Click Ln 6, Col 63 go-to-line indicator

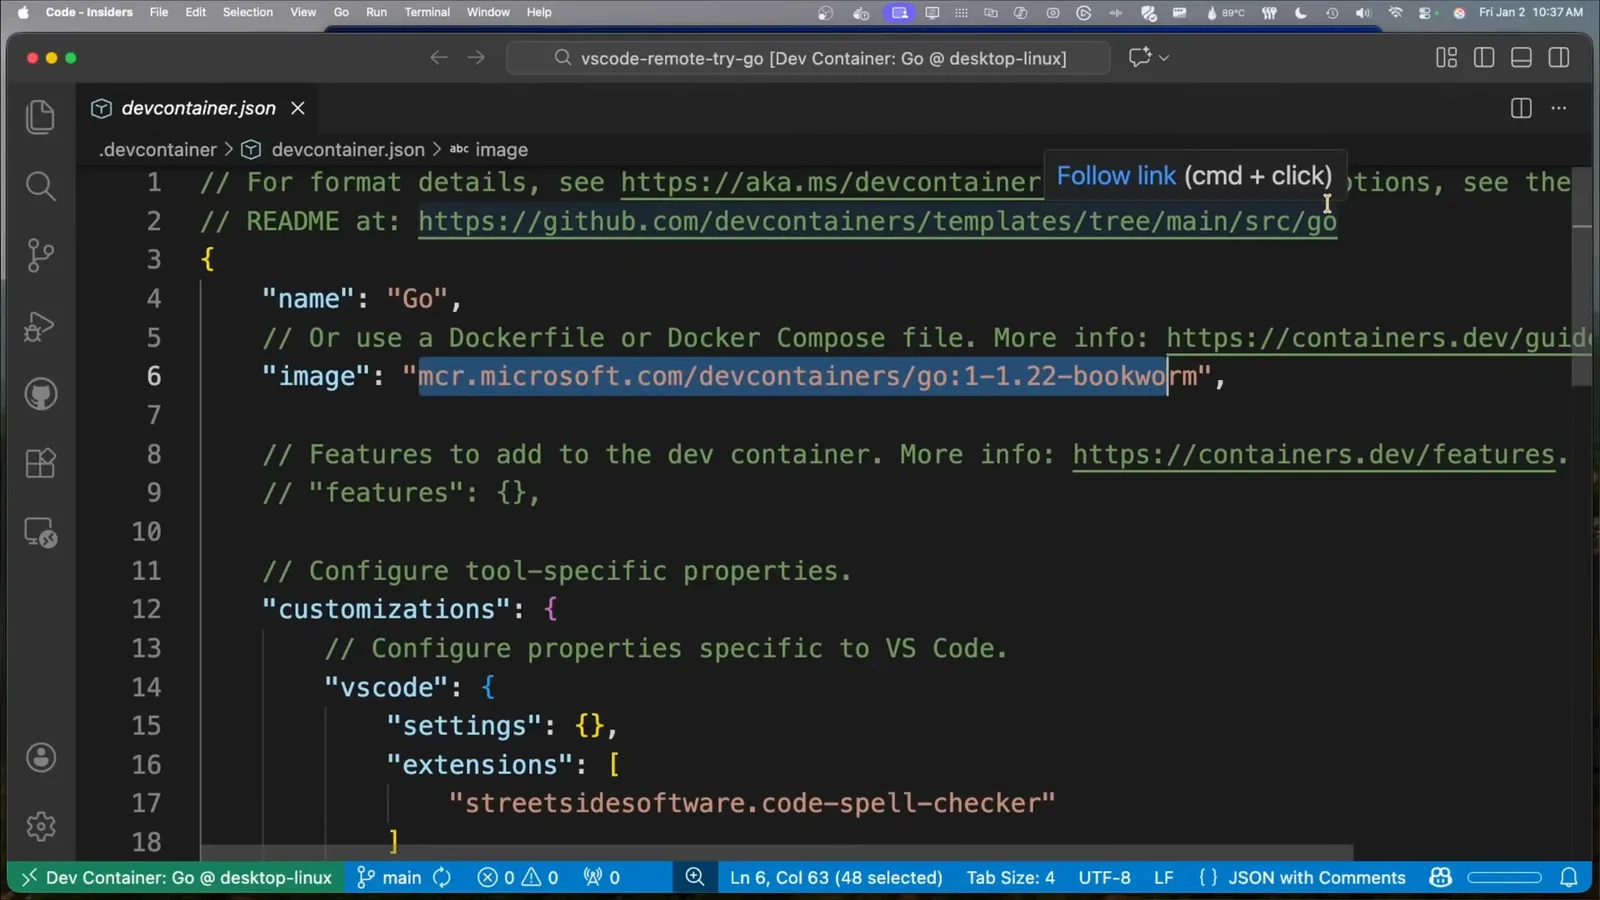(836, 877)
